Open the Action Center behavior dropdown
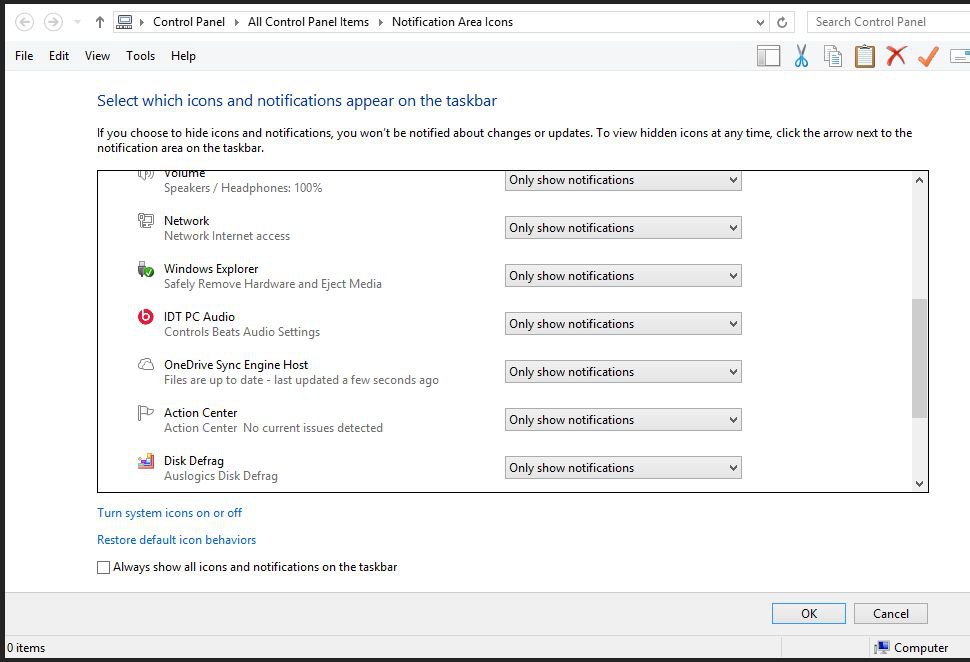The width and height of the screenshot is (970, 662). click(623, 419)
